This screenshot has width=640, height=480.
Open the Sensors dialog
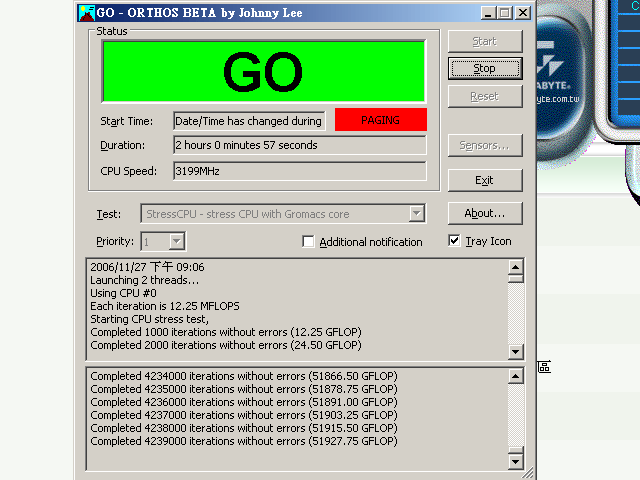click(485, 145)
